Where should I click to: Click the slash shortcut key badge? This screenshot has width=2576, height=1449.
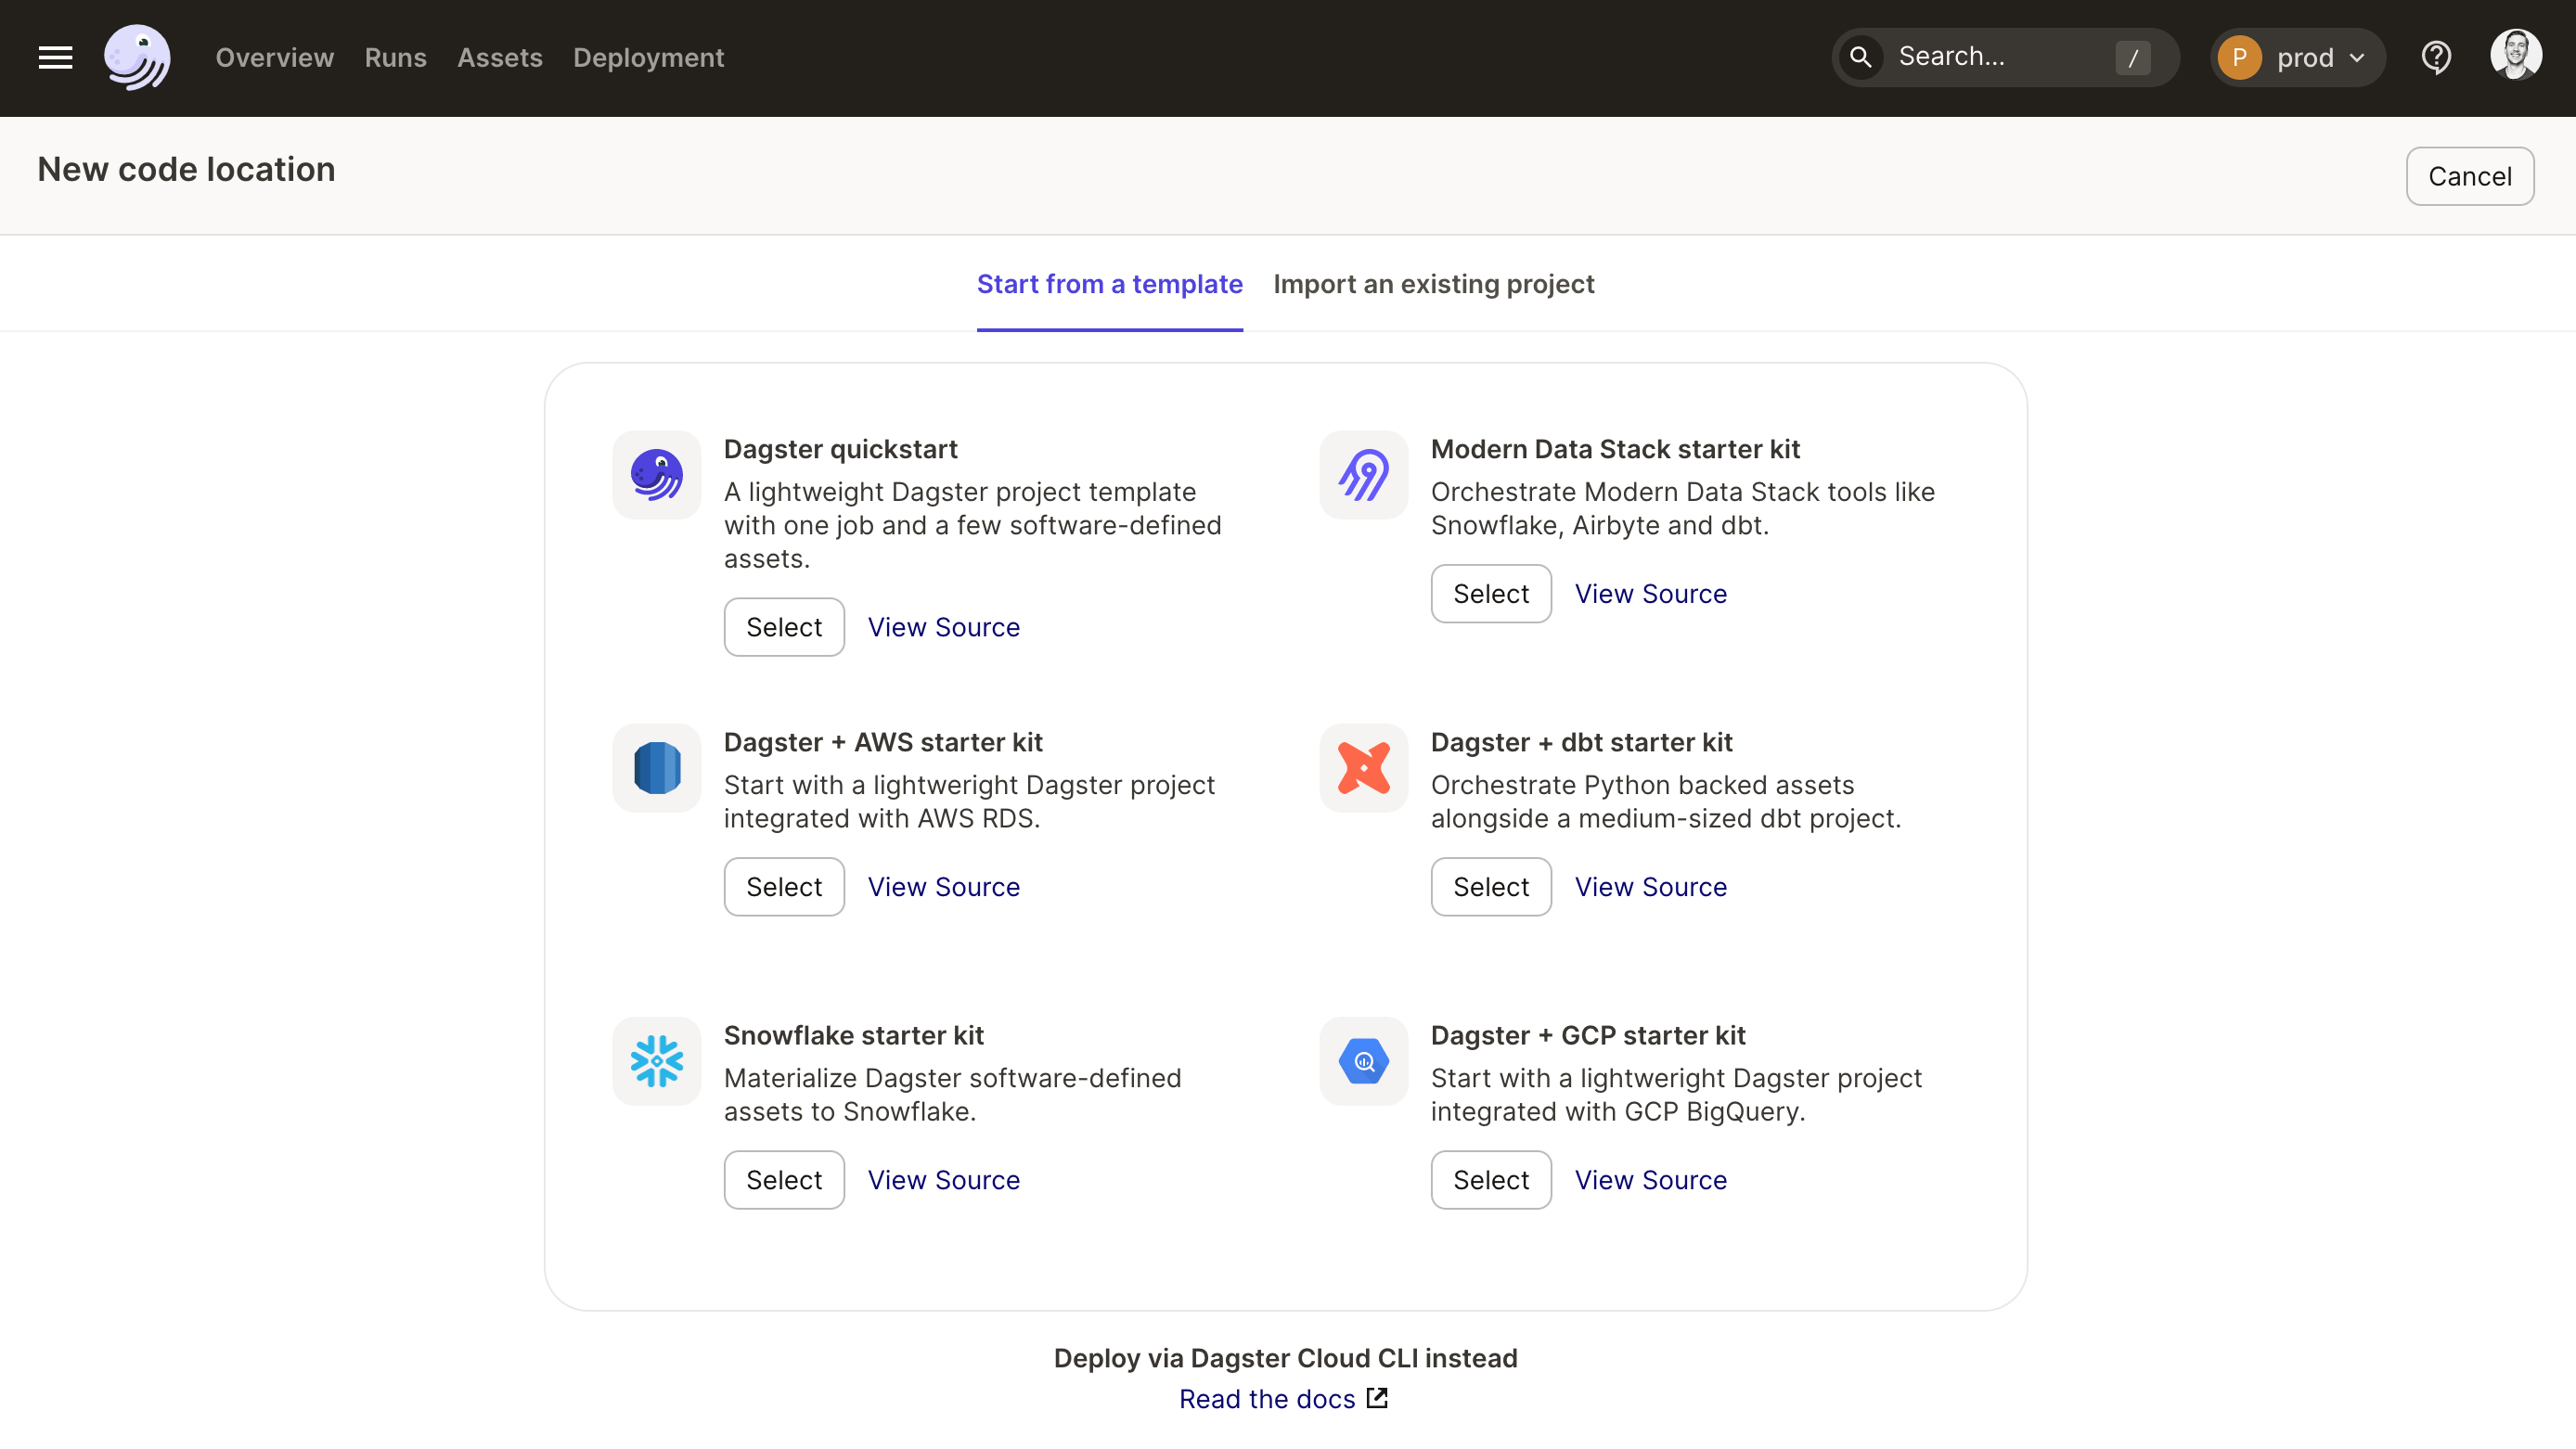click(2132, 58)
